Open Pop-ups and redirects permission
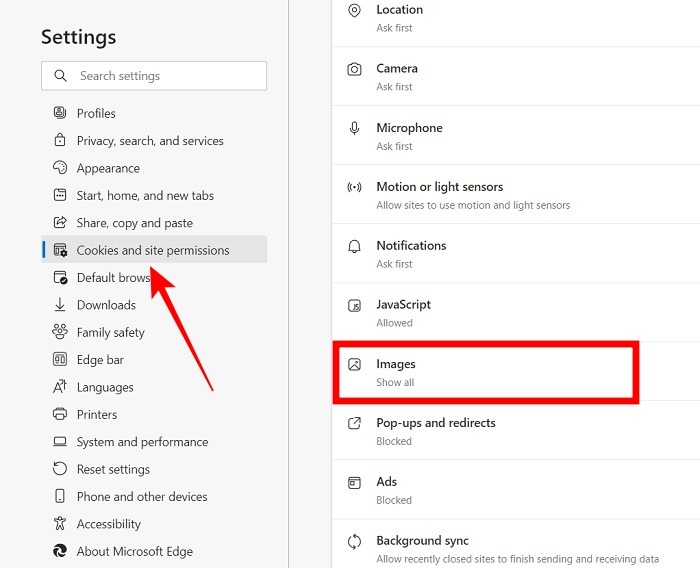 click(x=435, y=423)
